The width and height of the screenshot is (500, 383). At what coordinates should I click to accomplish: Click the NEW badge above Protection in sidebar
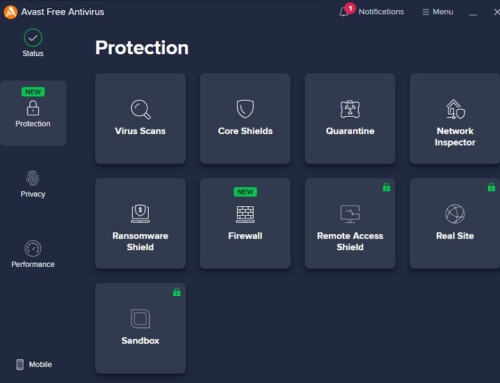click(33, 92)
